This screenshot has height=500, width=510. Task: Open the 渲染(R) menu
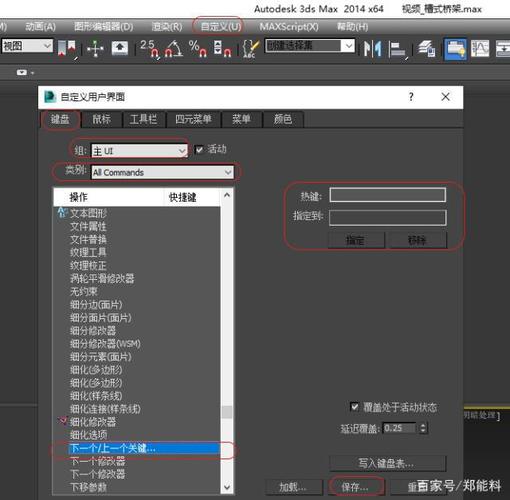tap(167, 27)
